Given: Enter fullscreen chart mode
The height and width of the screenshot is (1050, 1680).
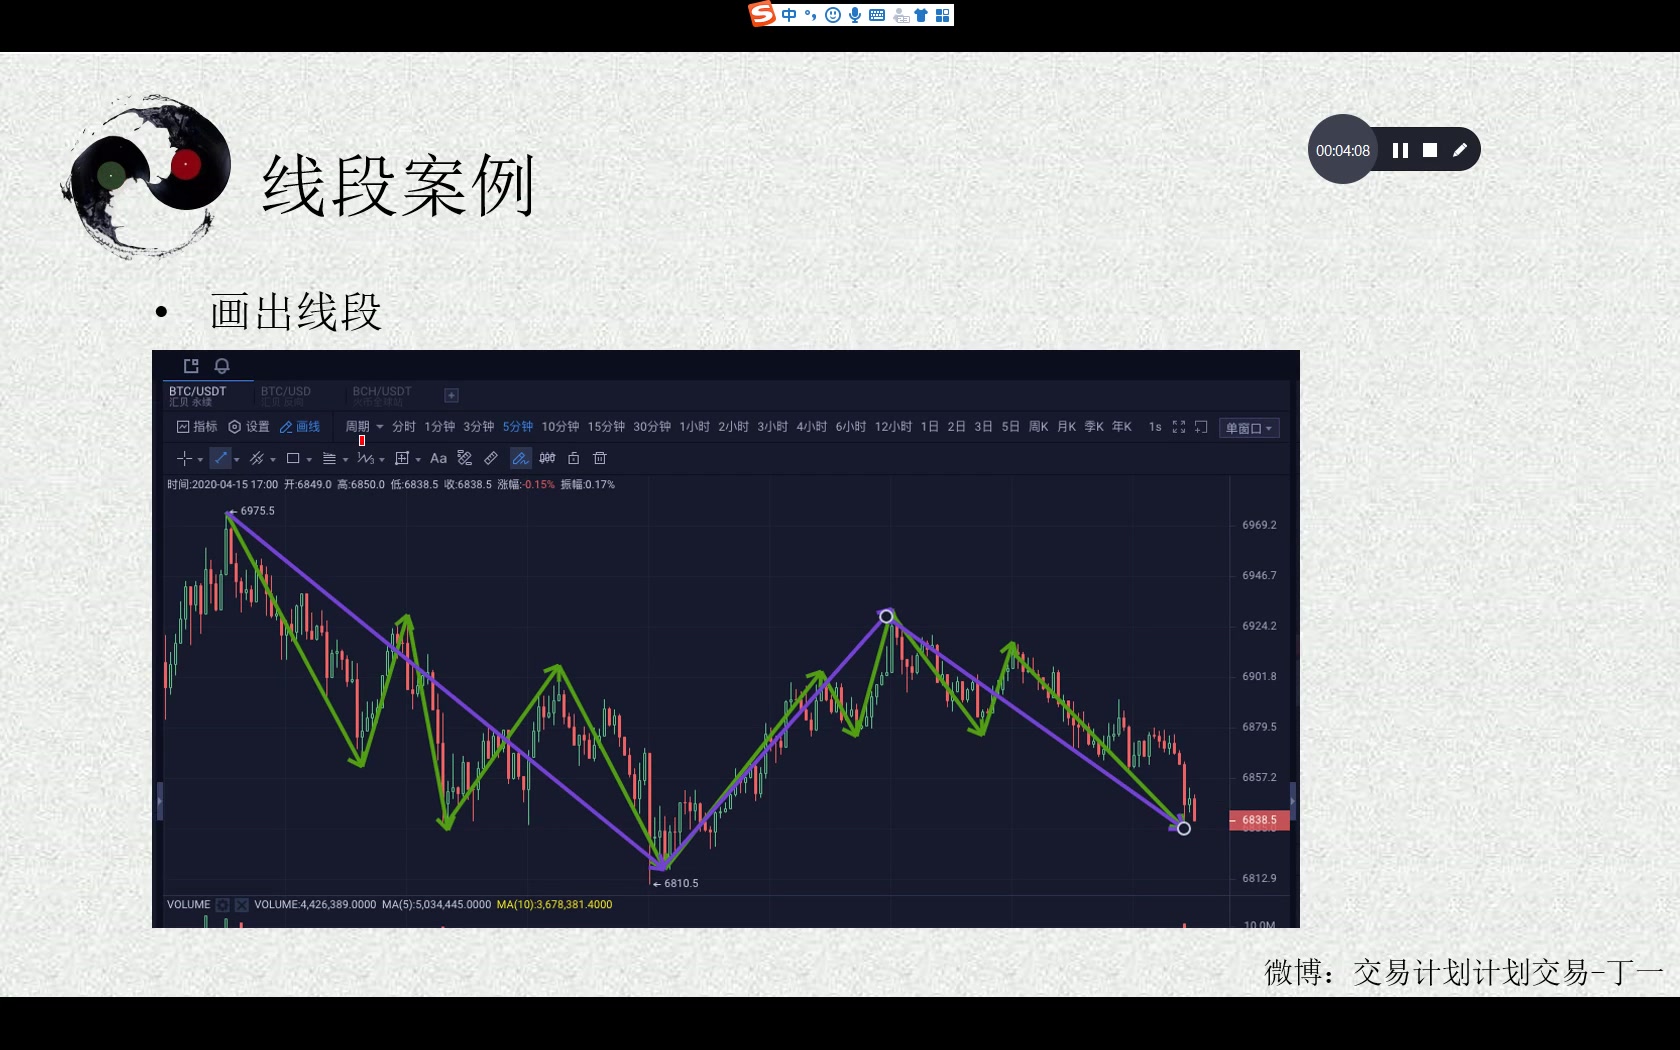Looking at the screenshot, I should (x=1179, y=427).
